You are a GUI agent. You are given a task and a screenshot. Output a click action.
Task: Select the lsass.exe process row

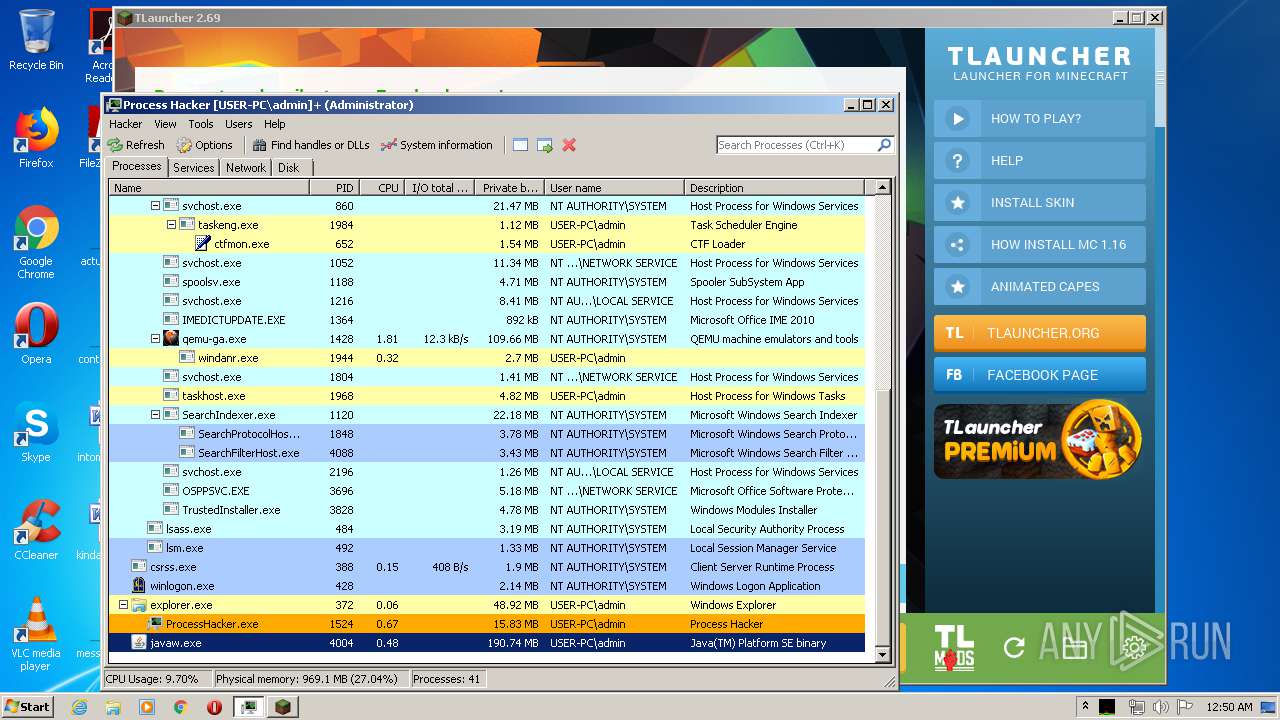[x=487, y=529]
